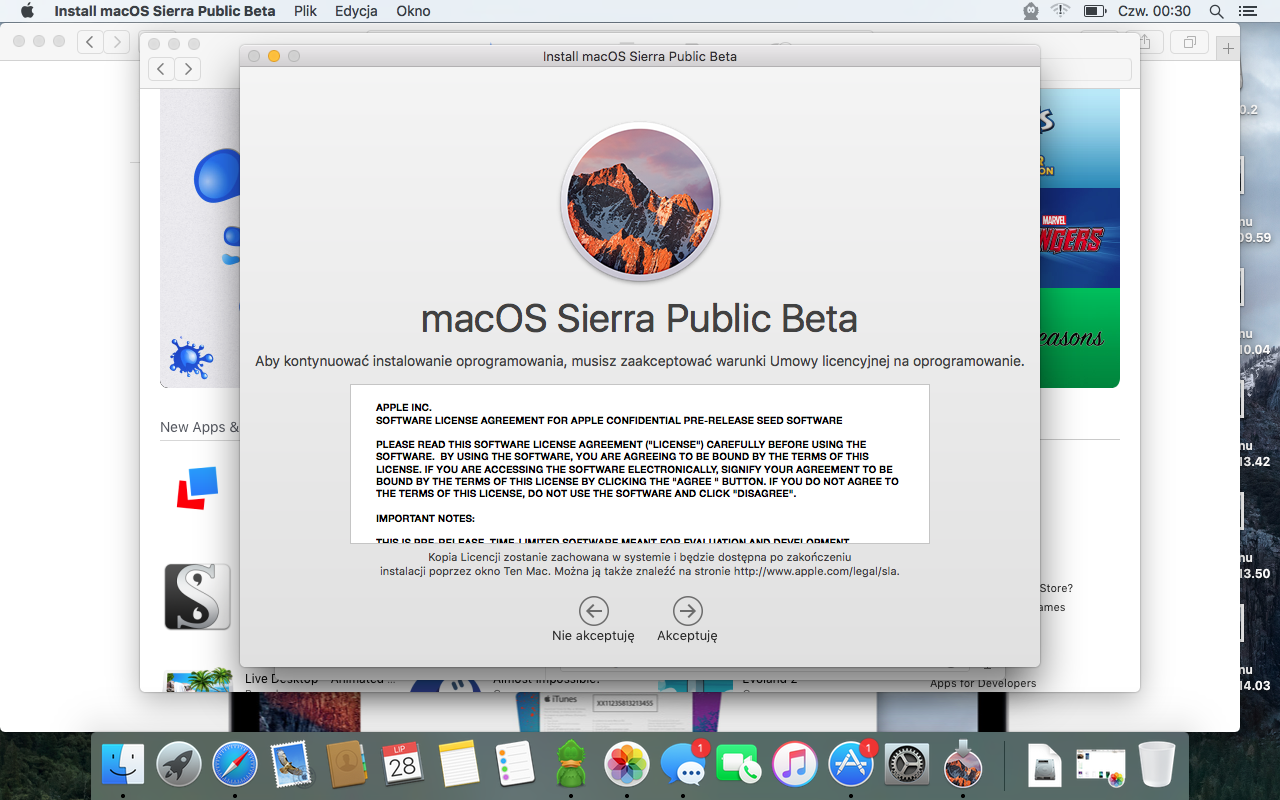
Task: Click the Marvel Avengers banner in App Store
Action: [1079, 238]
